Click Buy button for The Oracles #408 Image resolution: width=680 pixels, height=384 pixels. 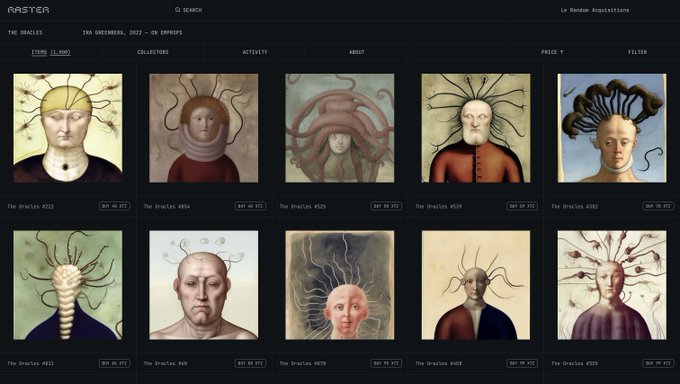click(522, 363)
